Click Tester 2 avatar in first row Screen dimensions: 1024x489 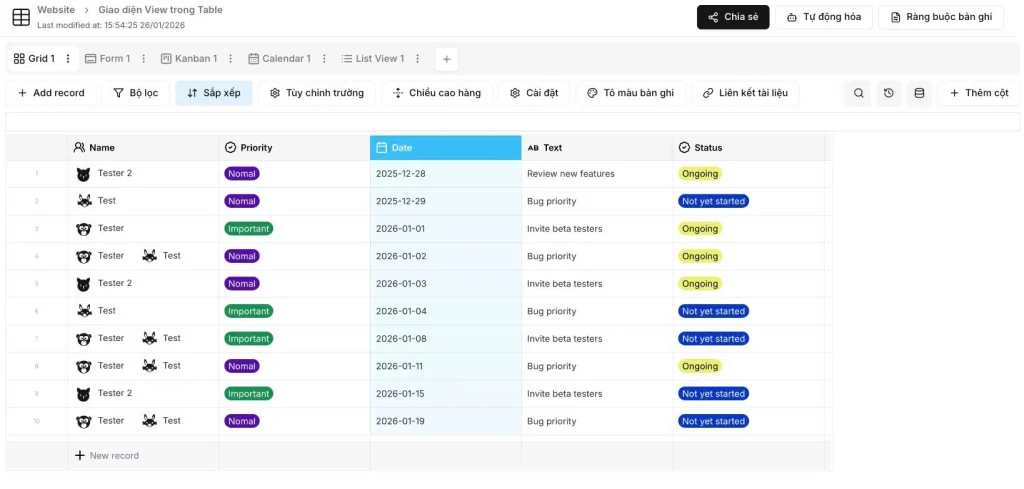(84, 174)
